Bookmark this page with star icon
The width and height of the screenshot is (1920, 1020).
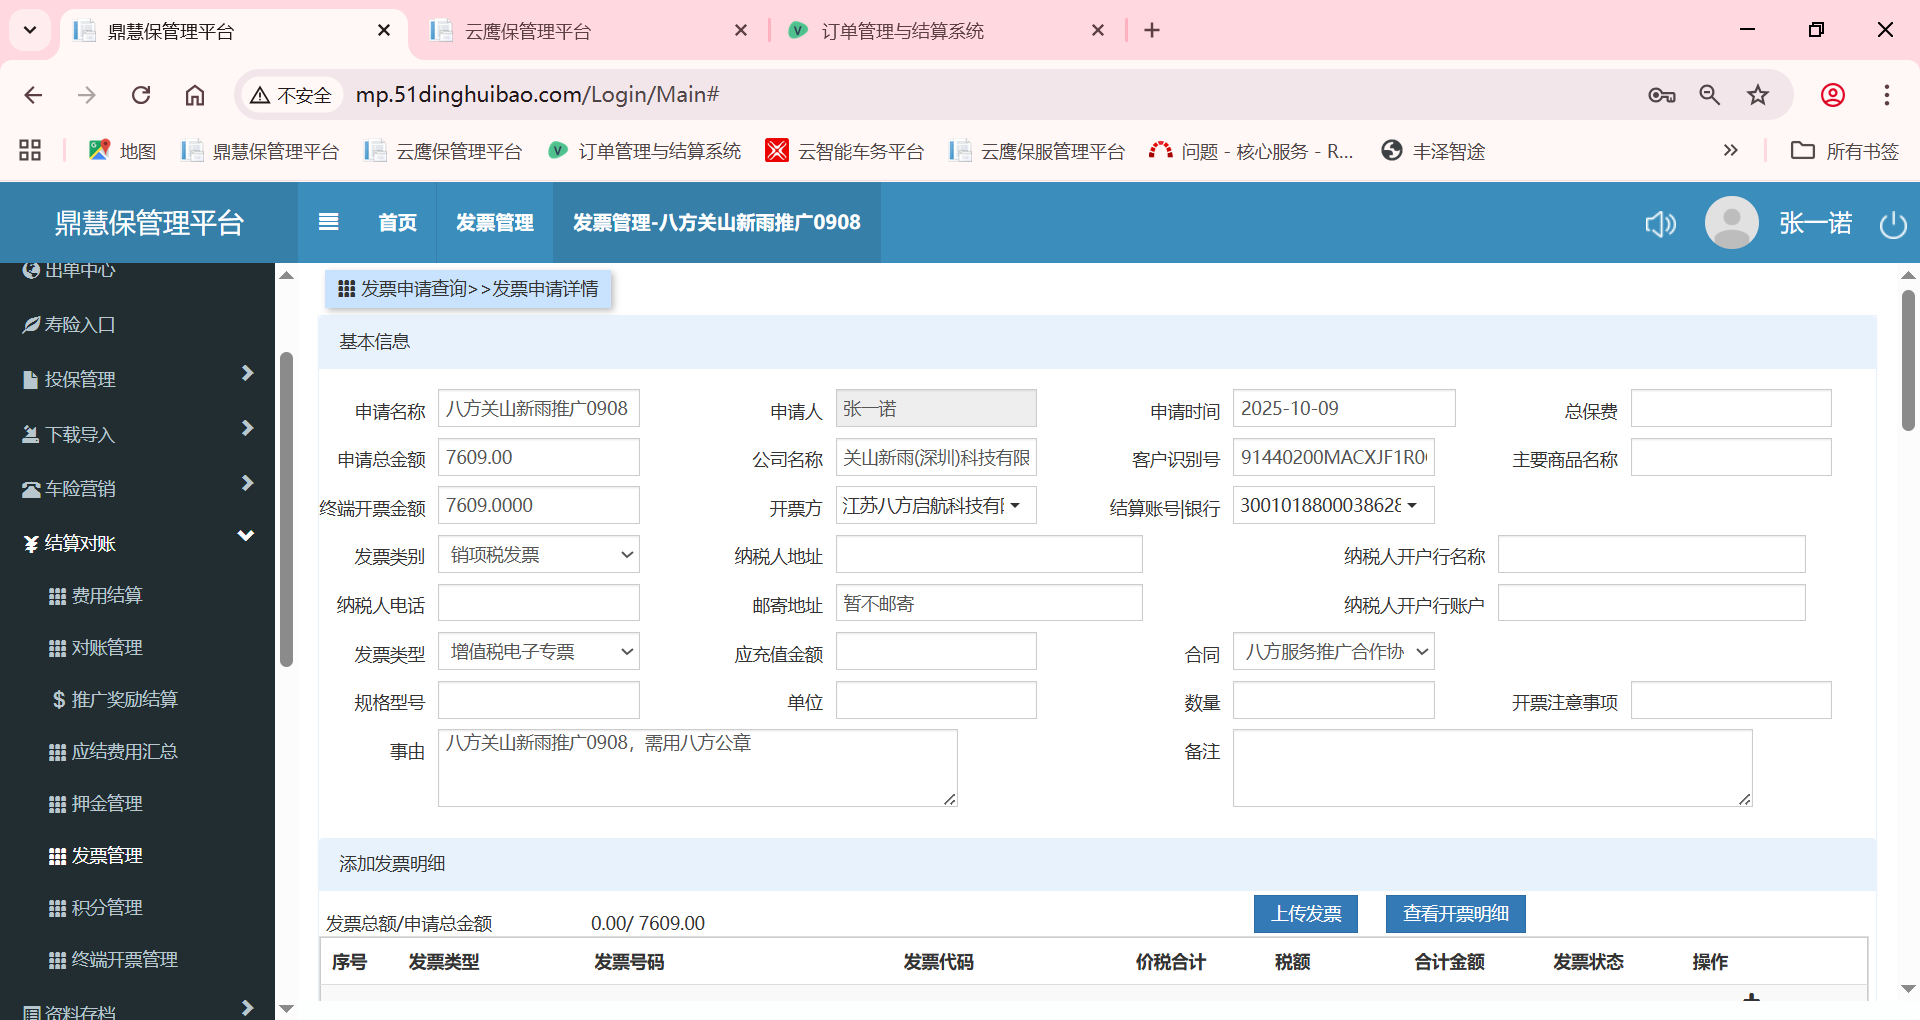(x=1757, y=95)
